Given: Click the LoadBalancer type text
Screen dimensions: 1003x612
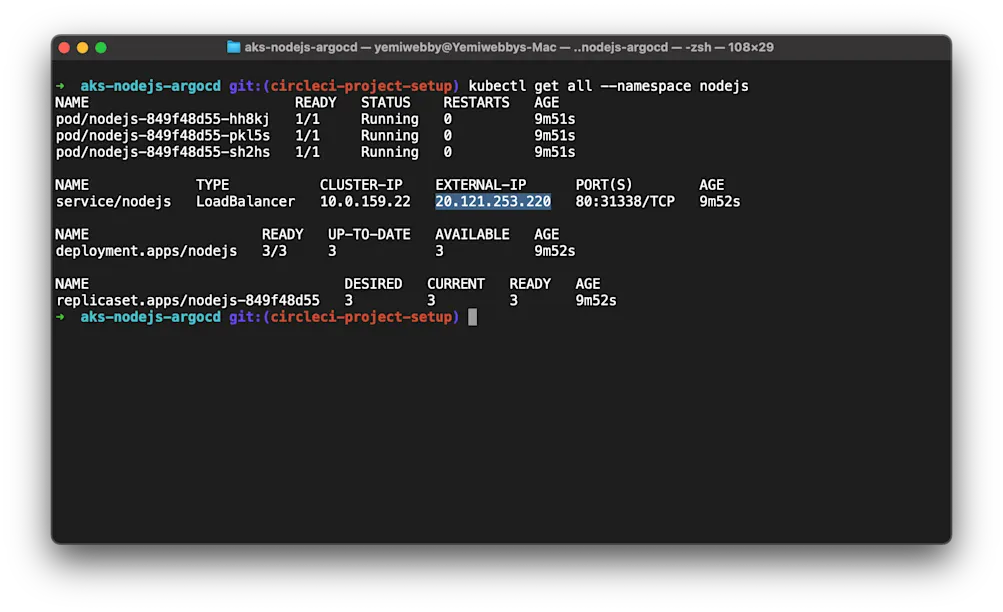Looking at the screenshot, I should click(244, 201).
